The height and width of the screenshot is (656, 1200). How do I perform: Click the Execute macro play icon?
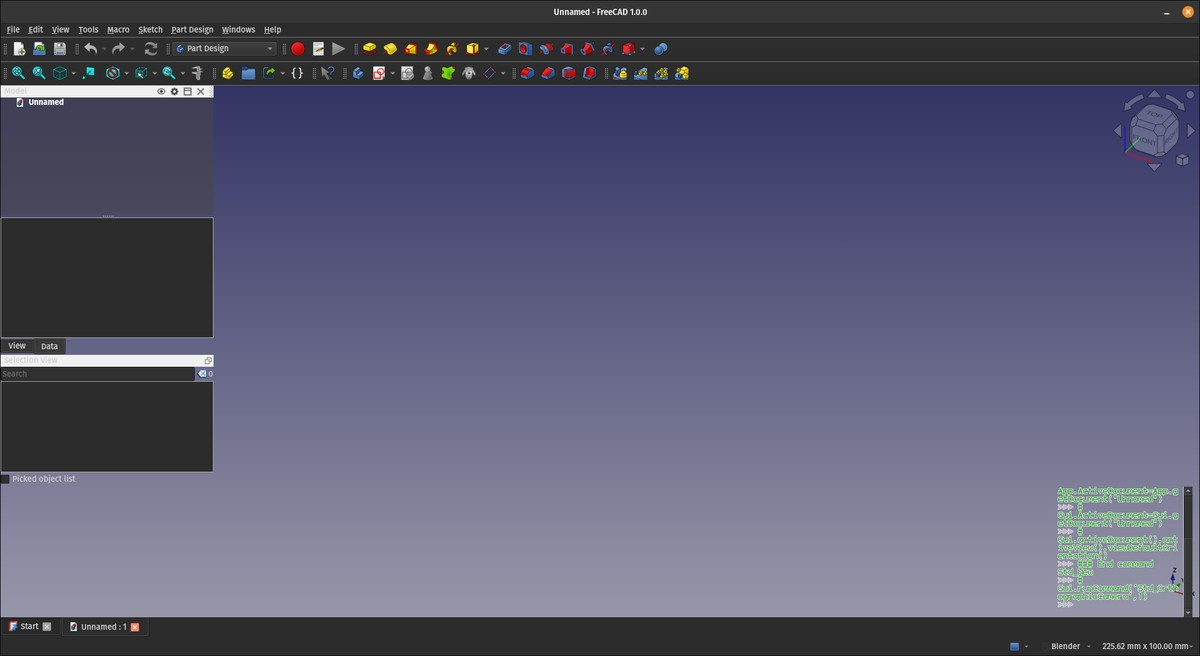pyautogui.click(x=339, y=48)
